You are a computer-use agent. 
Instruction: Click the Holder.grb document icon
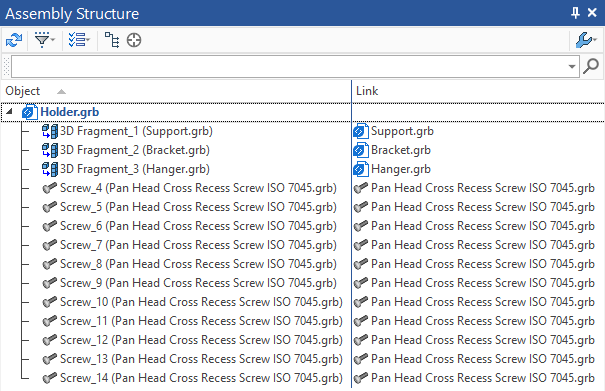coord(30,112)
